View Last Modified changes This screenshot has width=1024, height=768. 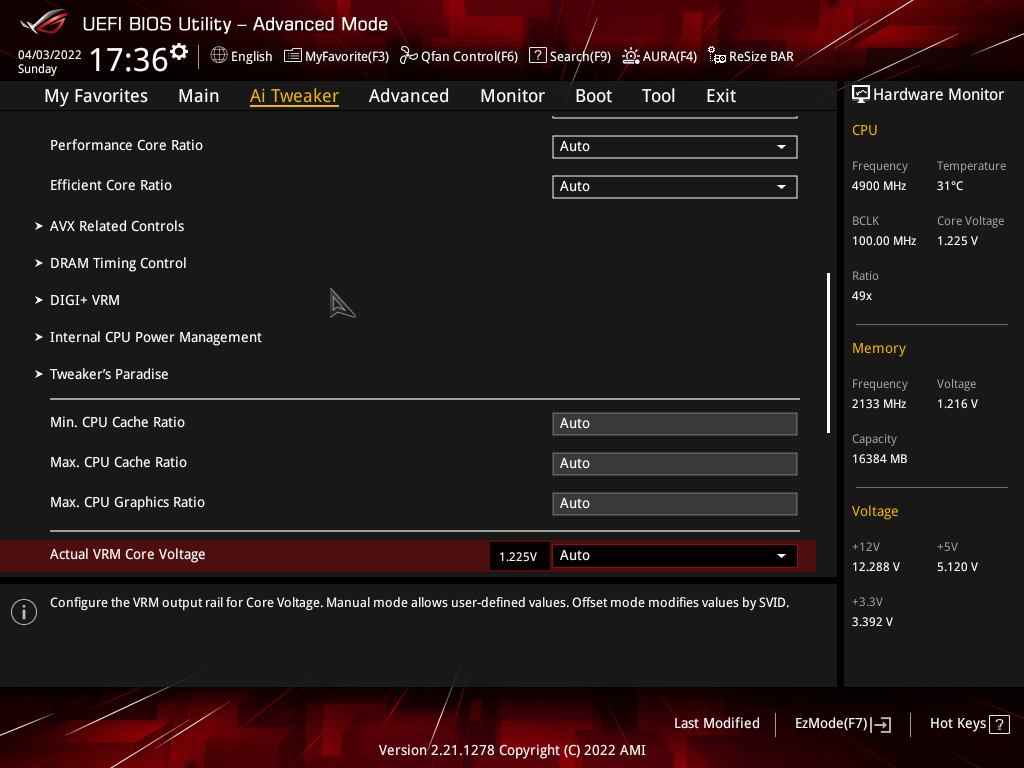pos(716,723)
